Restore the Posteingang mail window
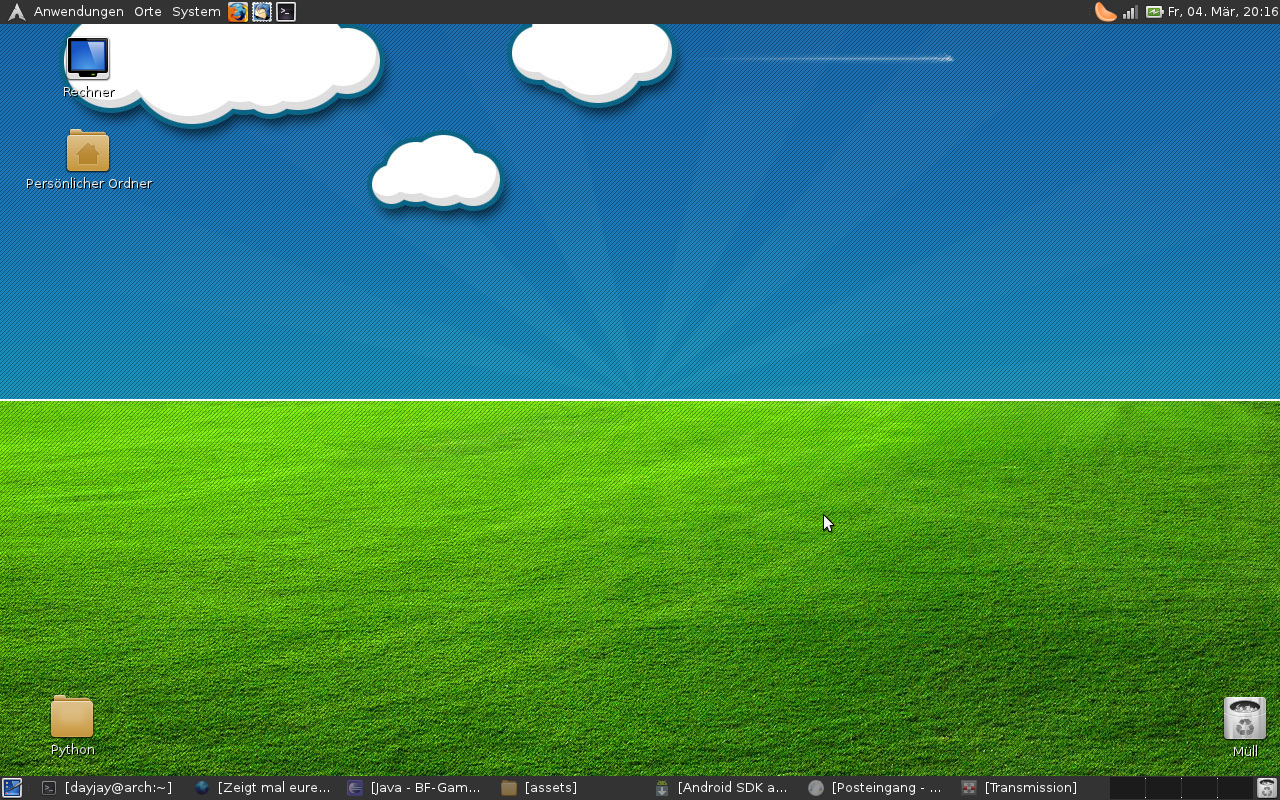Screen dimensions: 1280x800 pyautogui.click(x=875, y=788)
